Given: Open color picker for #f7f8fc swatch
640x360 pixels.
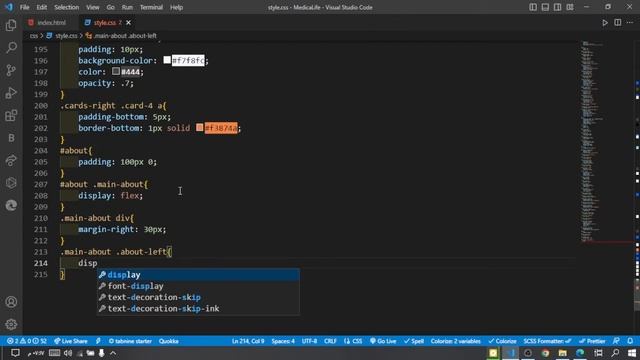Looking at the screenshot, I should coord(167,60).
